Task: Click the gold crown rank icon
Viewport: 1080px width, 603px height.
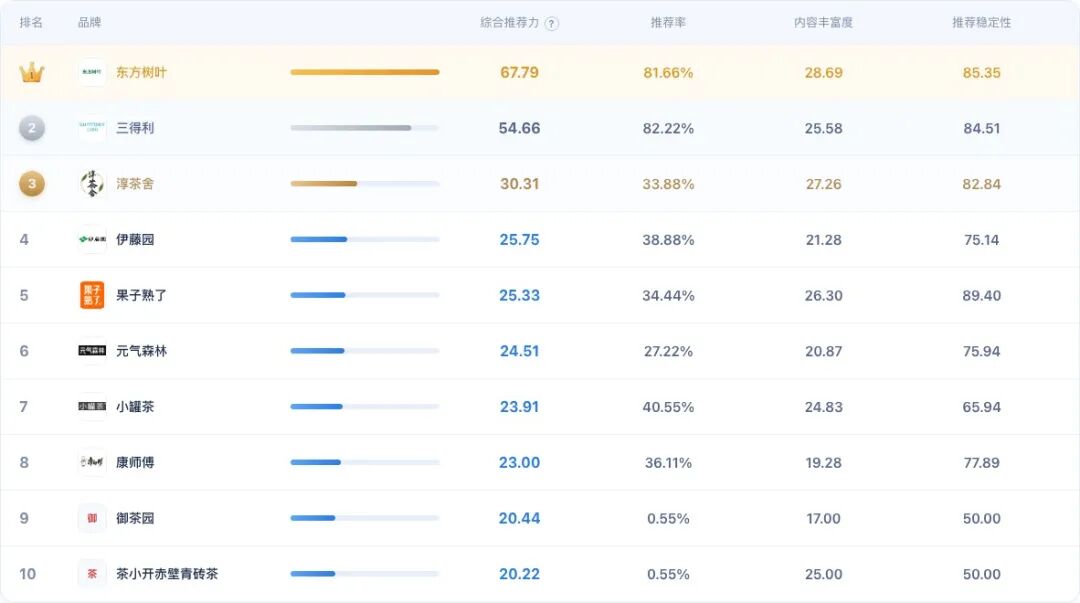Action: point(32,72)
